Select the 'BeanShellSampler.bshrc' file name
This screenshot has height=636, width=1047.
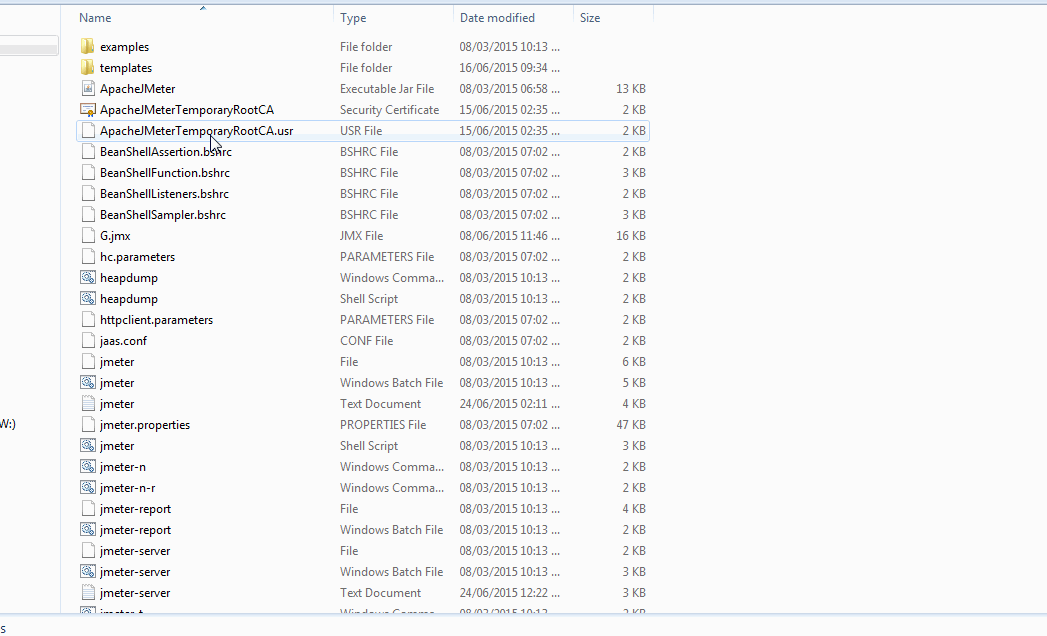point(163,214)
